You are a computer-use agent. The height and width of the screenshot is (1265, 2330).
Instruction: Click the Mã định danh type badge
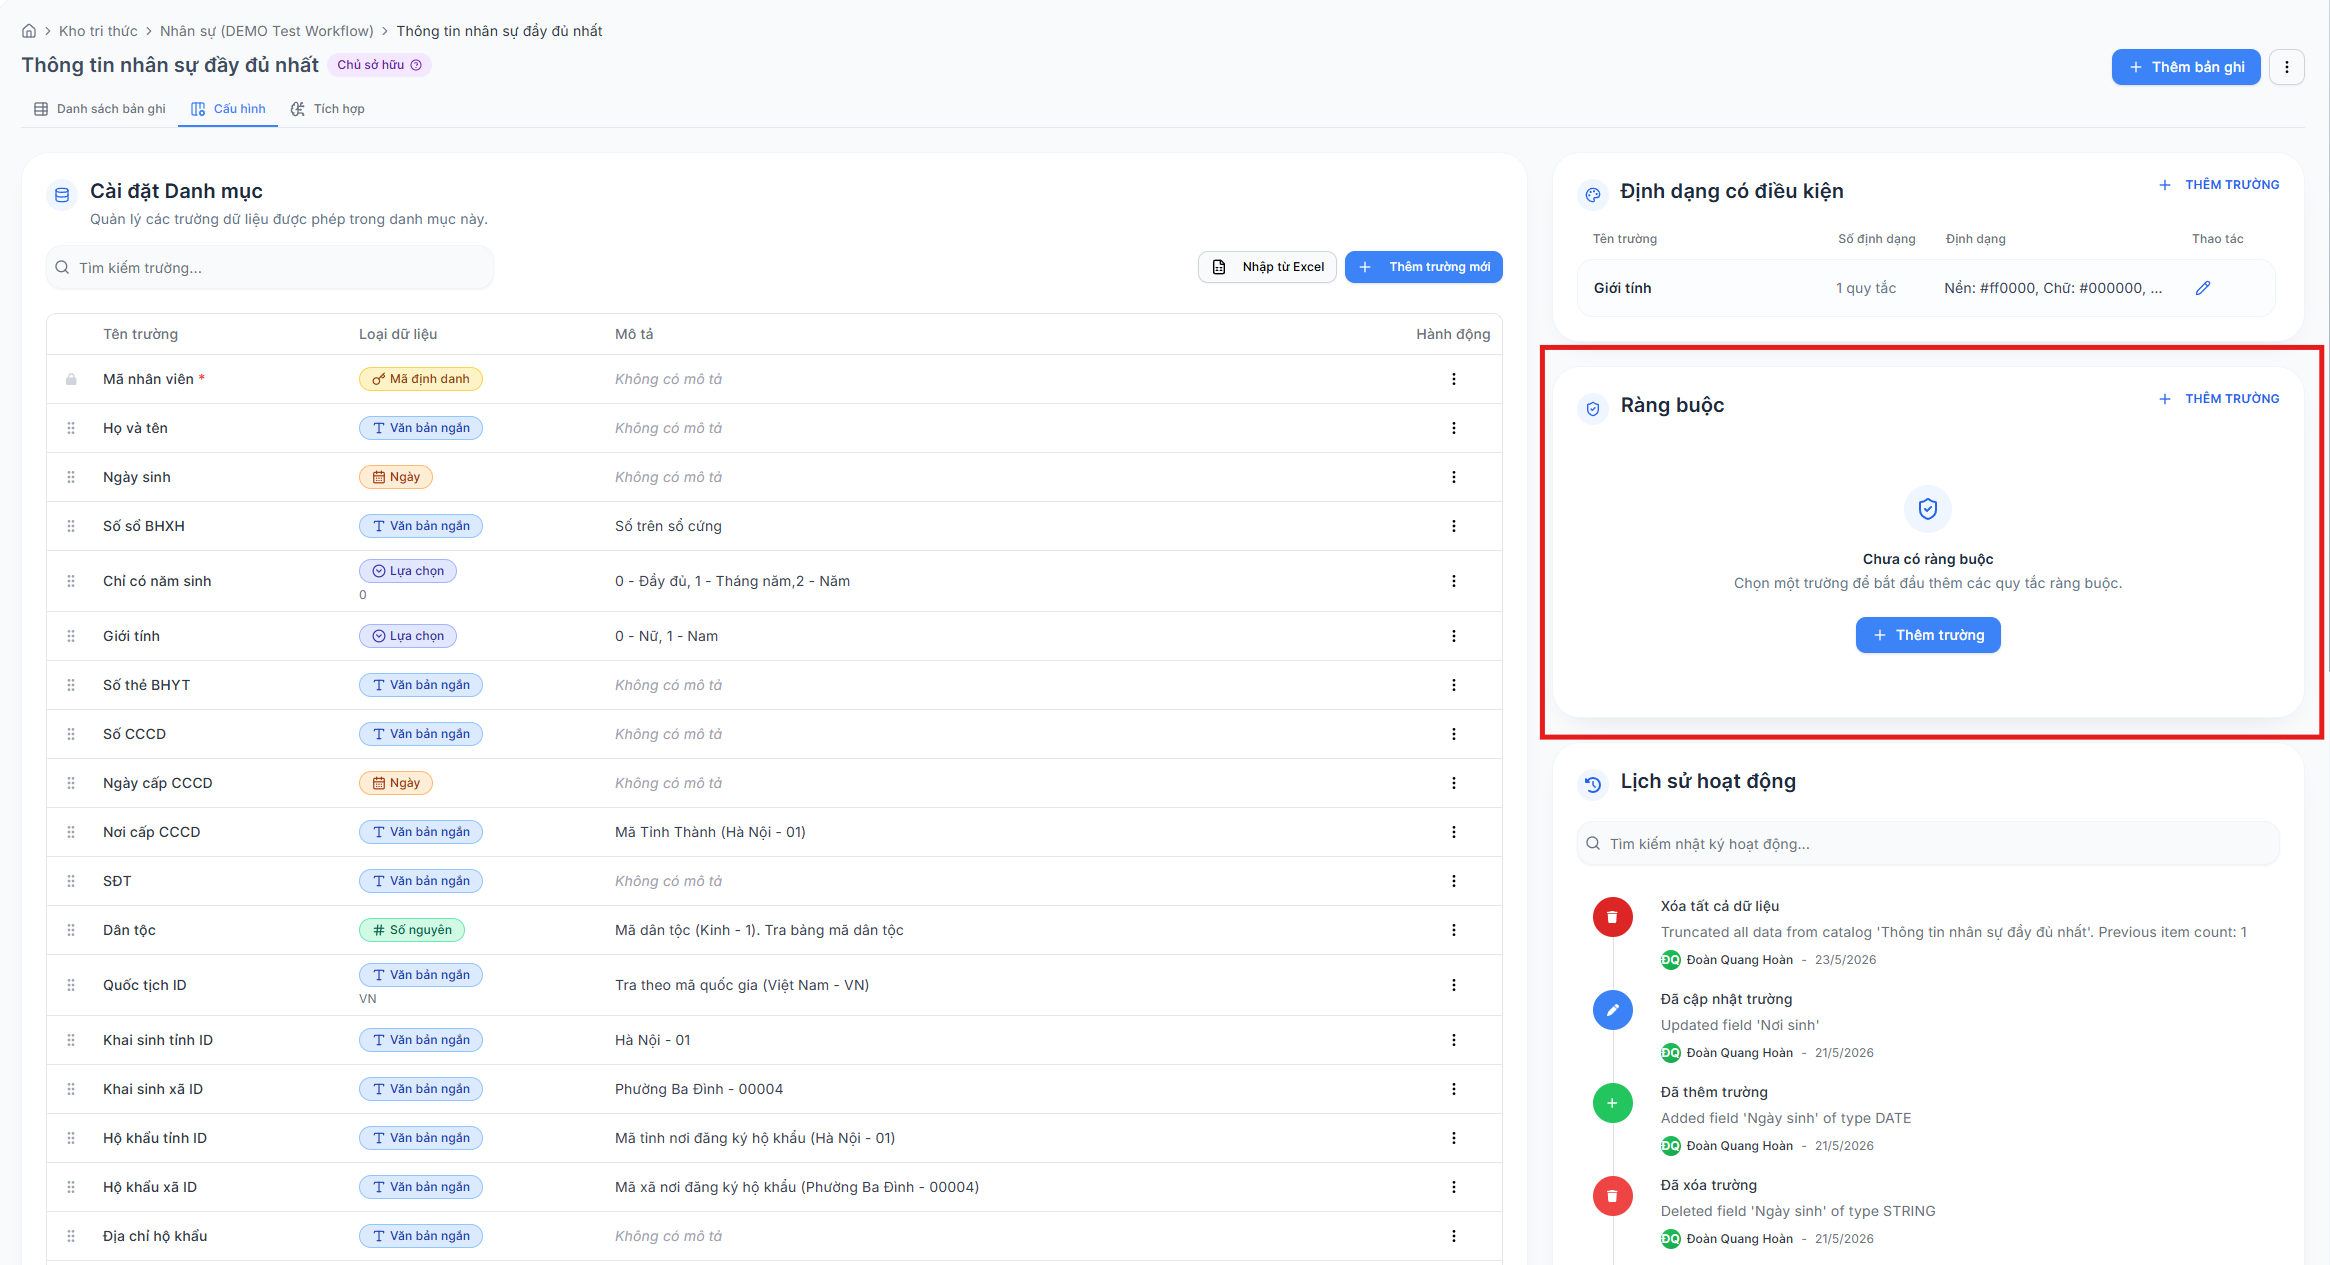tap(421, 379)
